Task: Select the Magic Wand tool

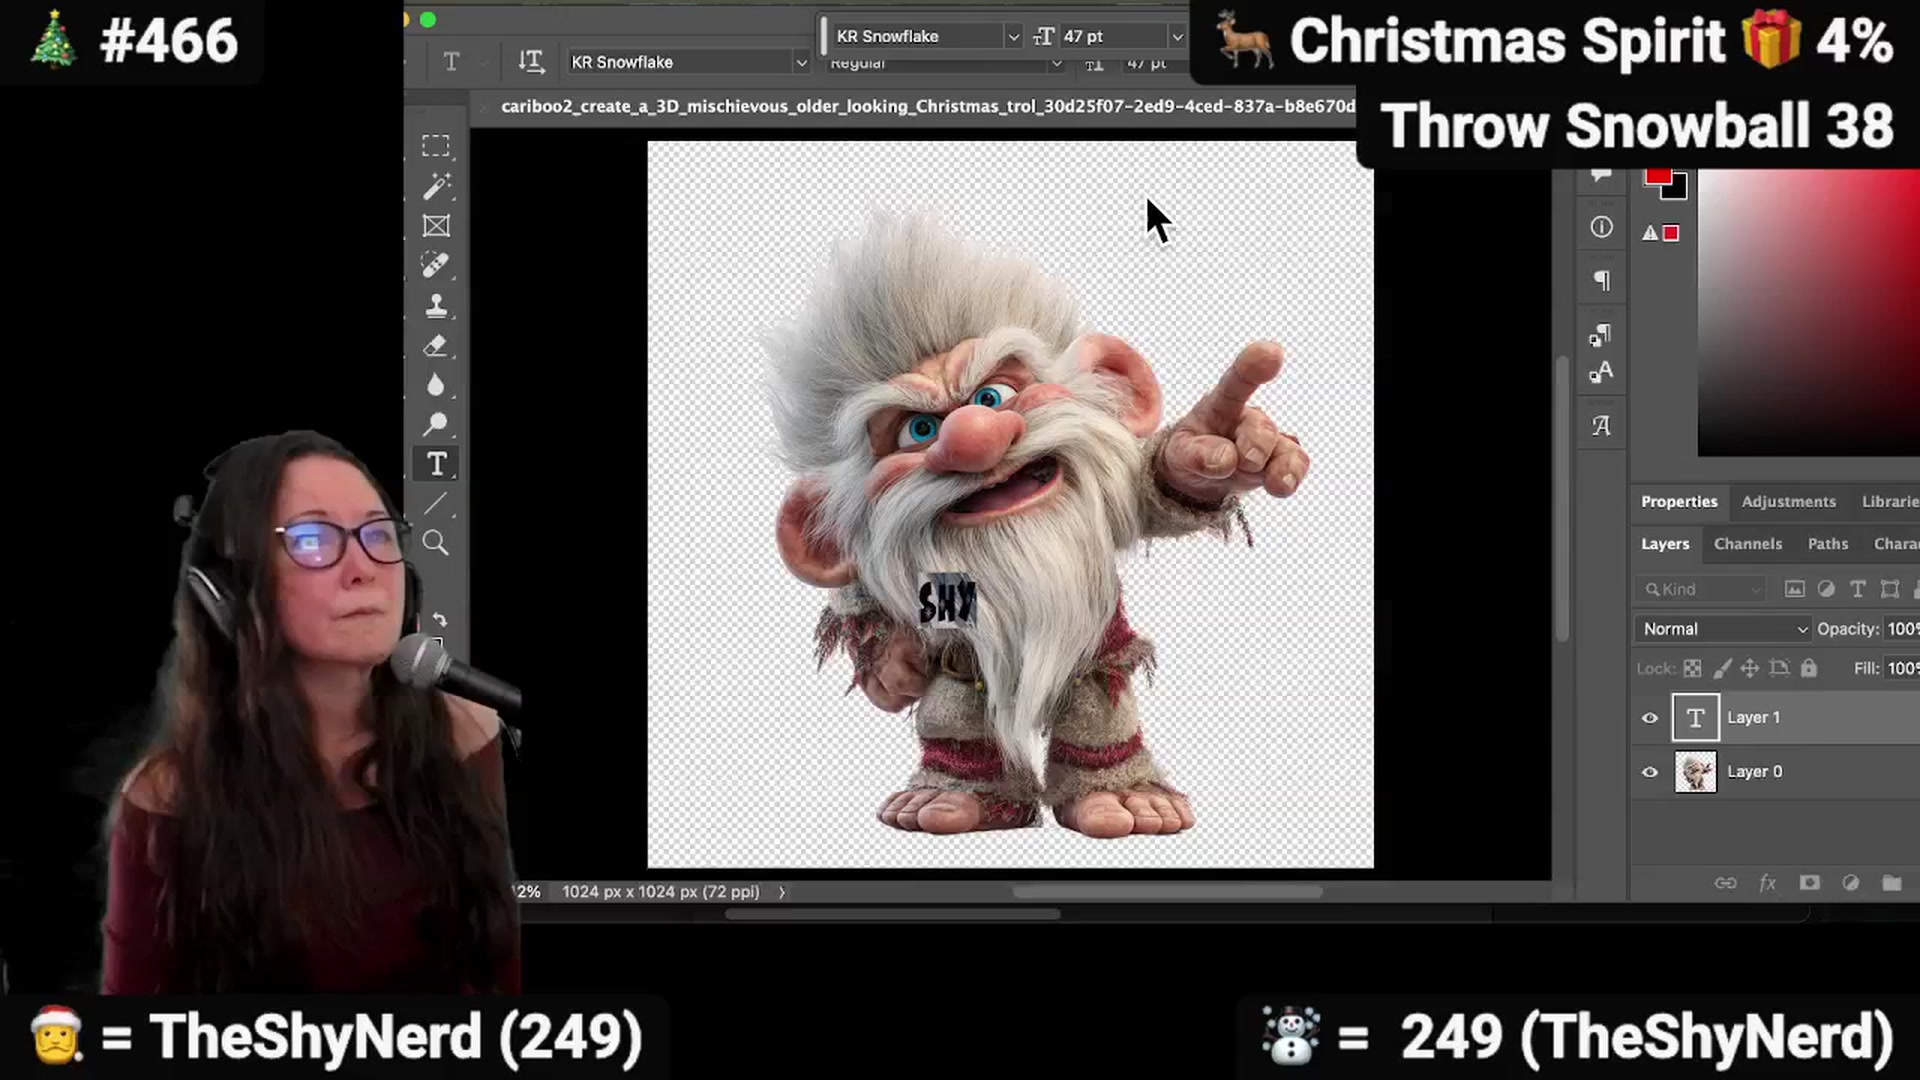Action: click(x=436, y=186)
